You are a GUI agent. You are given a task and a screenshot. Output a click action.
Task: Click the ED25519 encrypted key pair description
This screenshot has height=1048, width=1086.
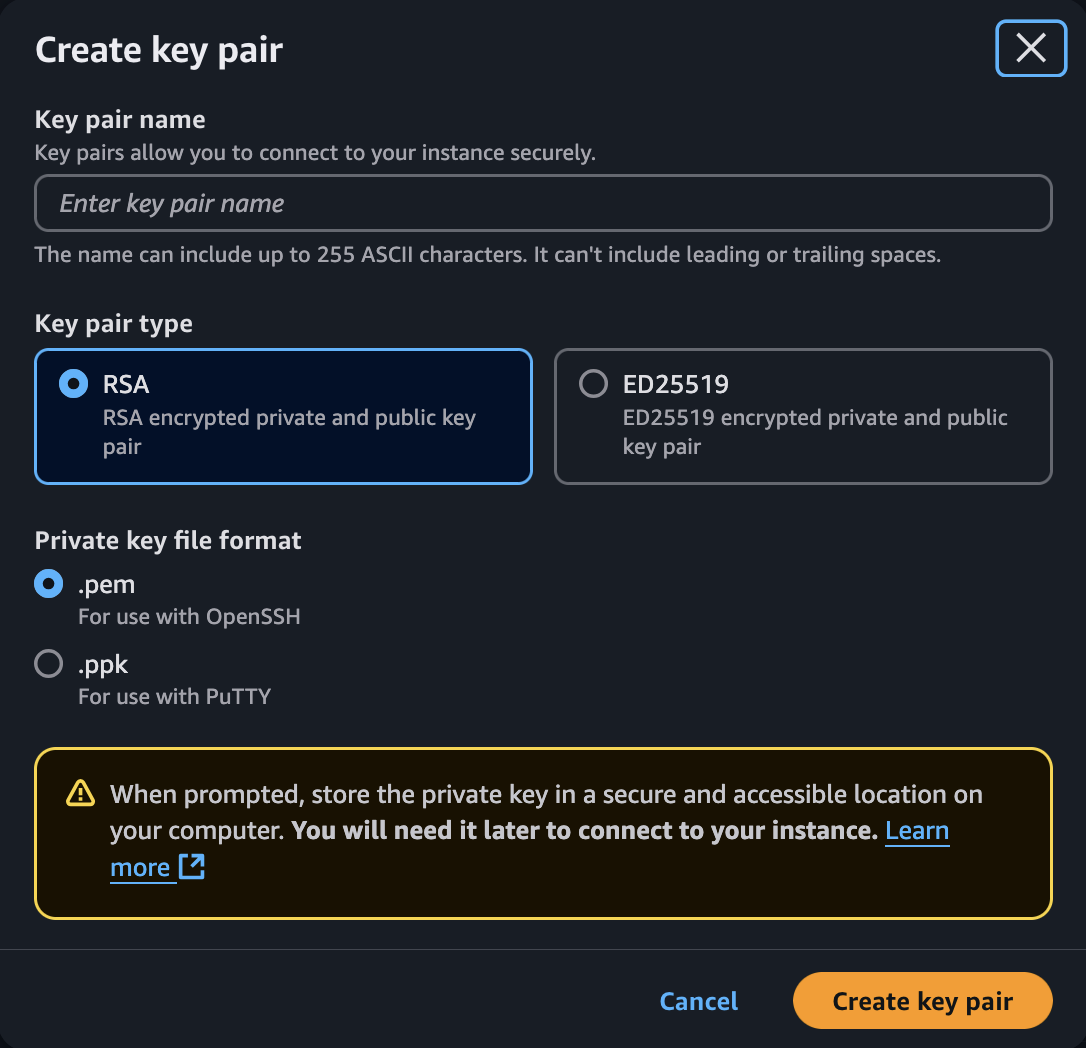point(814,432)
